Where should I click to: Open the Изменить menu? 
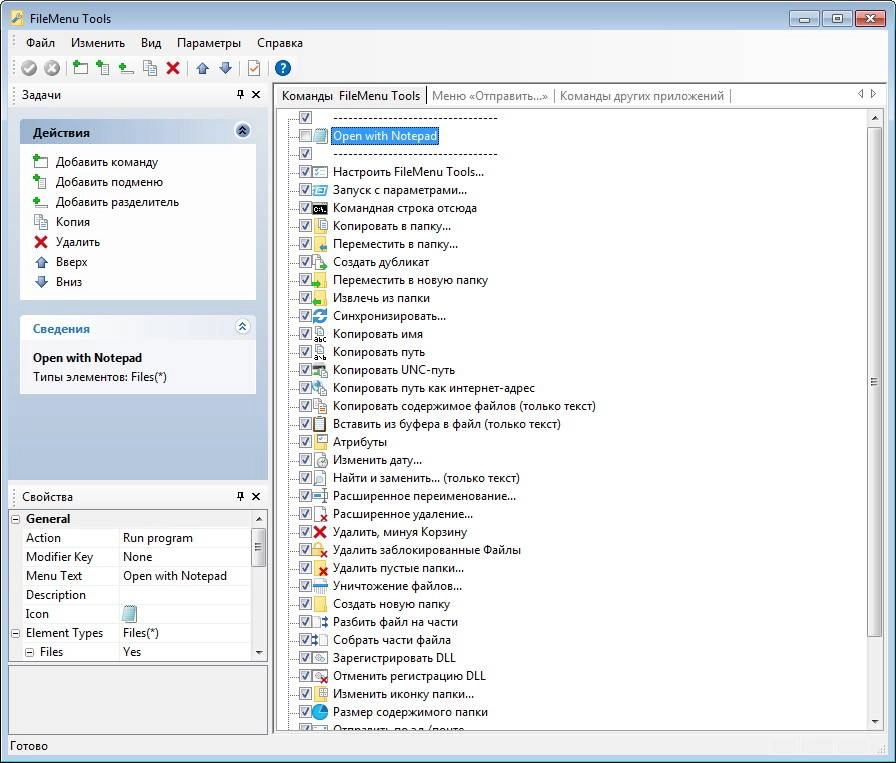[98, 43]
